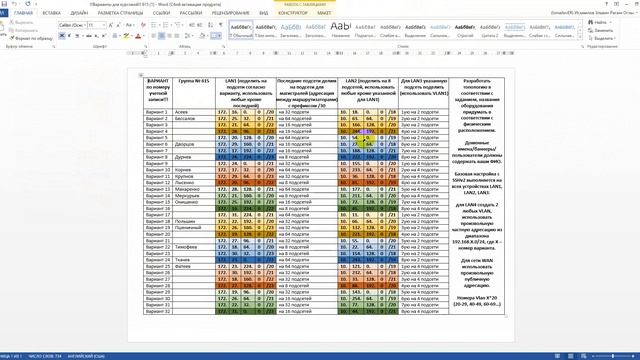Toggle bold formatting
This screenshot has height=360, width=640.
[x=62, y=36]
